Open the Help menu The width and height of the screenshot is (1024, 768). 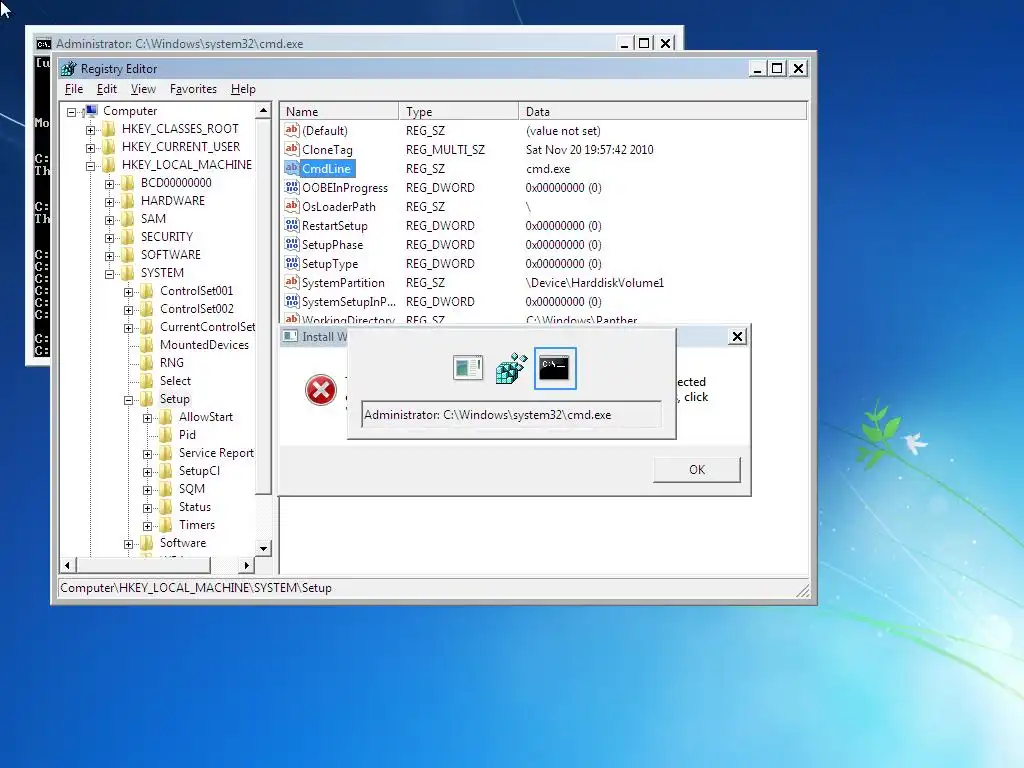[x=243, y=89]
